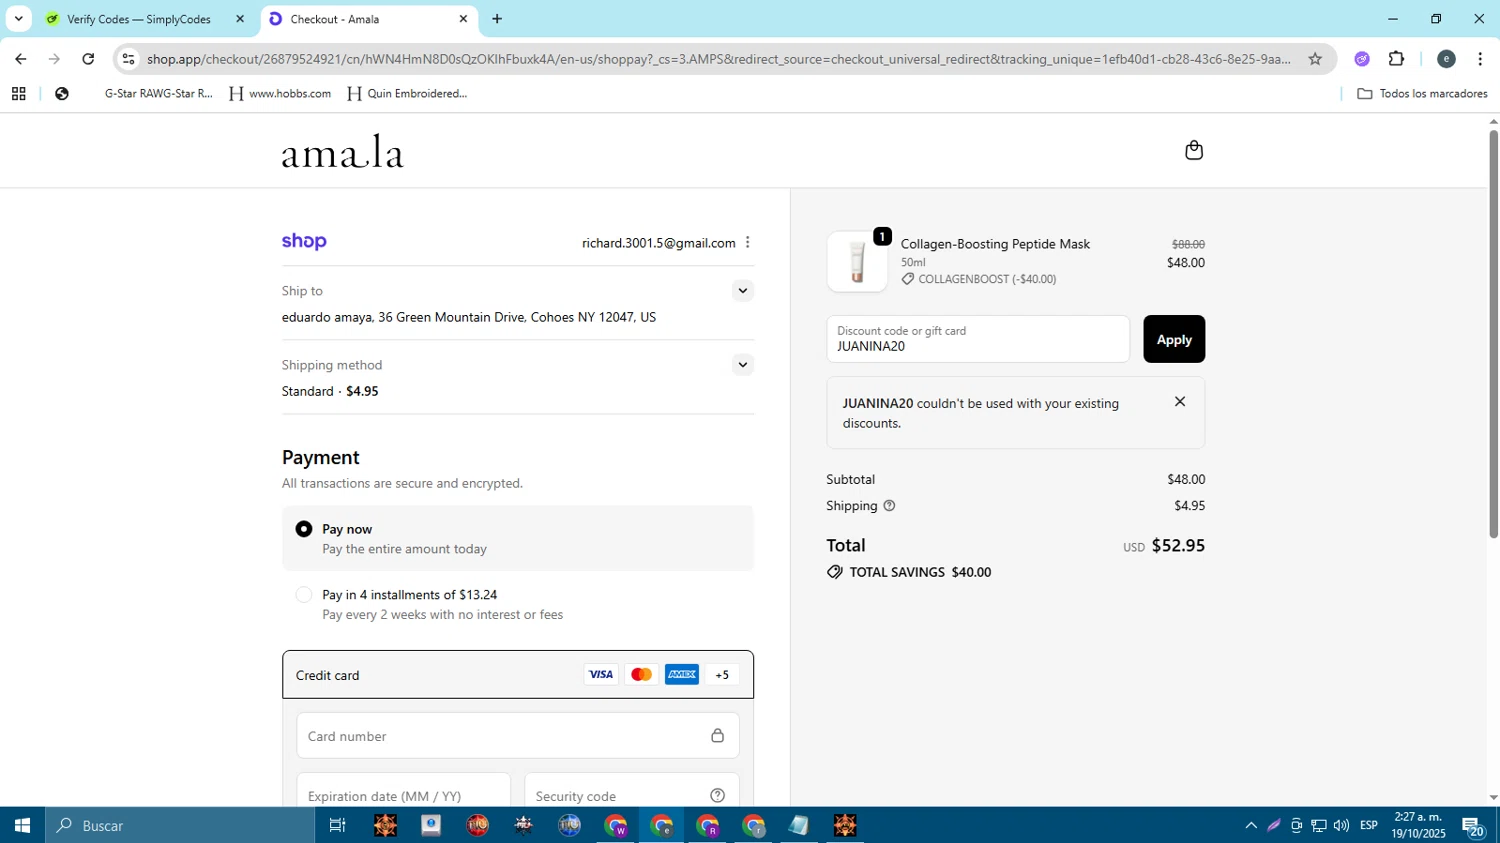Open Windows Start menu
This screenshot has height=843, width=1500.
pyautogui.click(x=22, y=825)
